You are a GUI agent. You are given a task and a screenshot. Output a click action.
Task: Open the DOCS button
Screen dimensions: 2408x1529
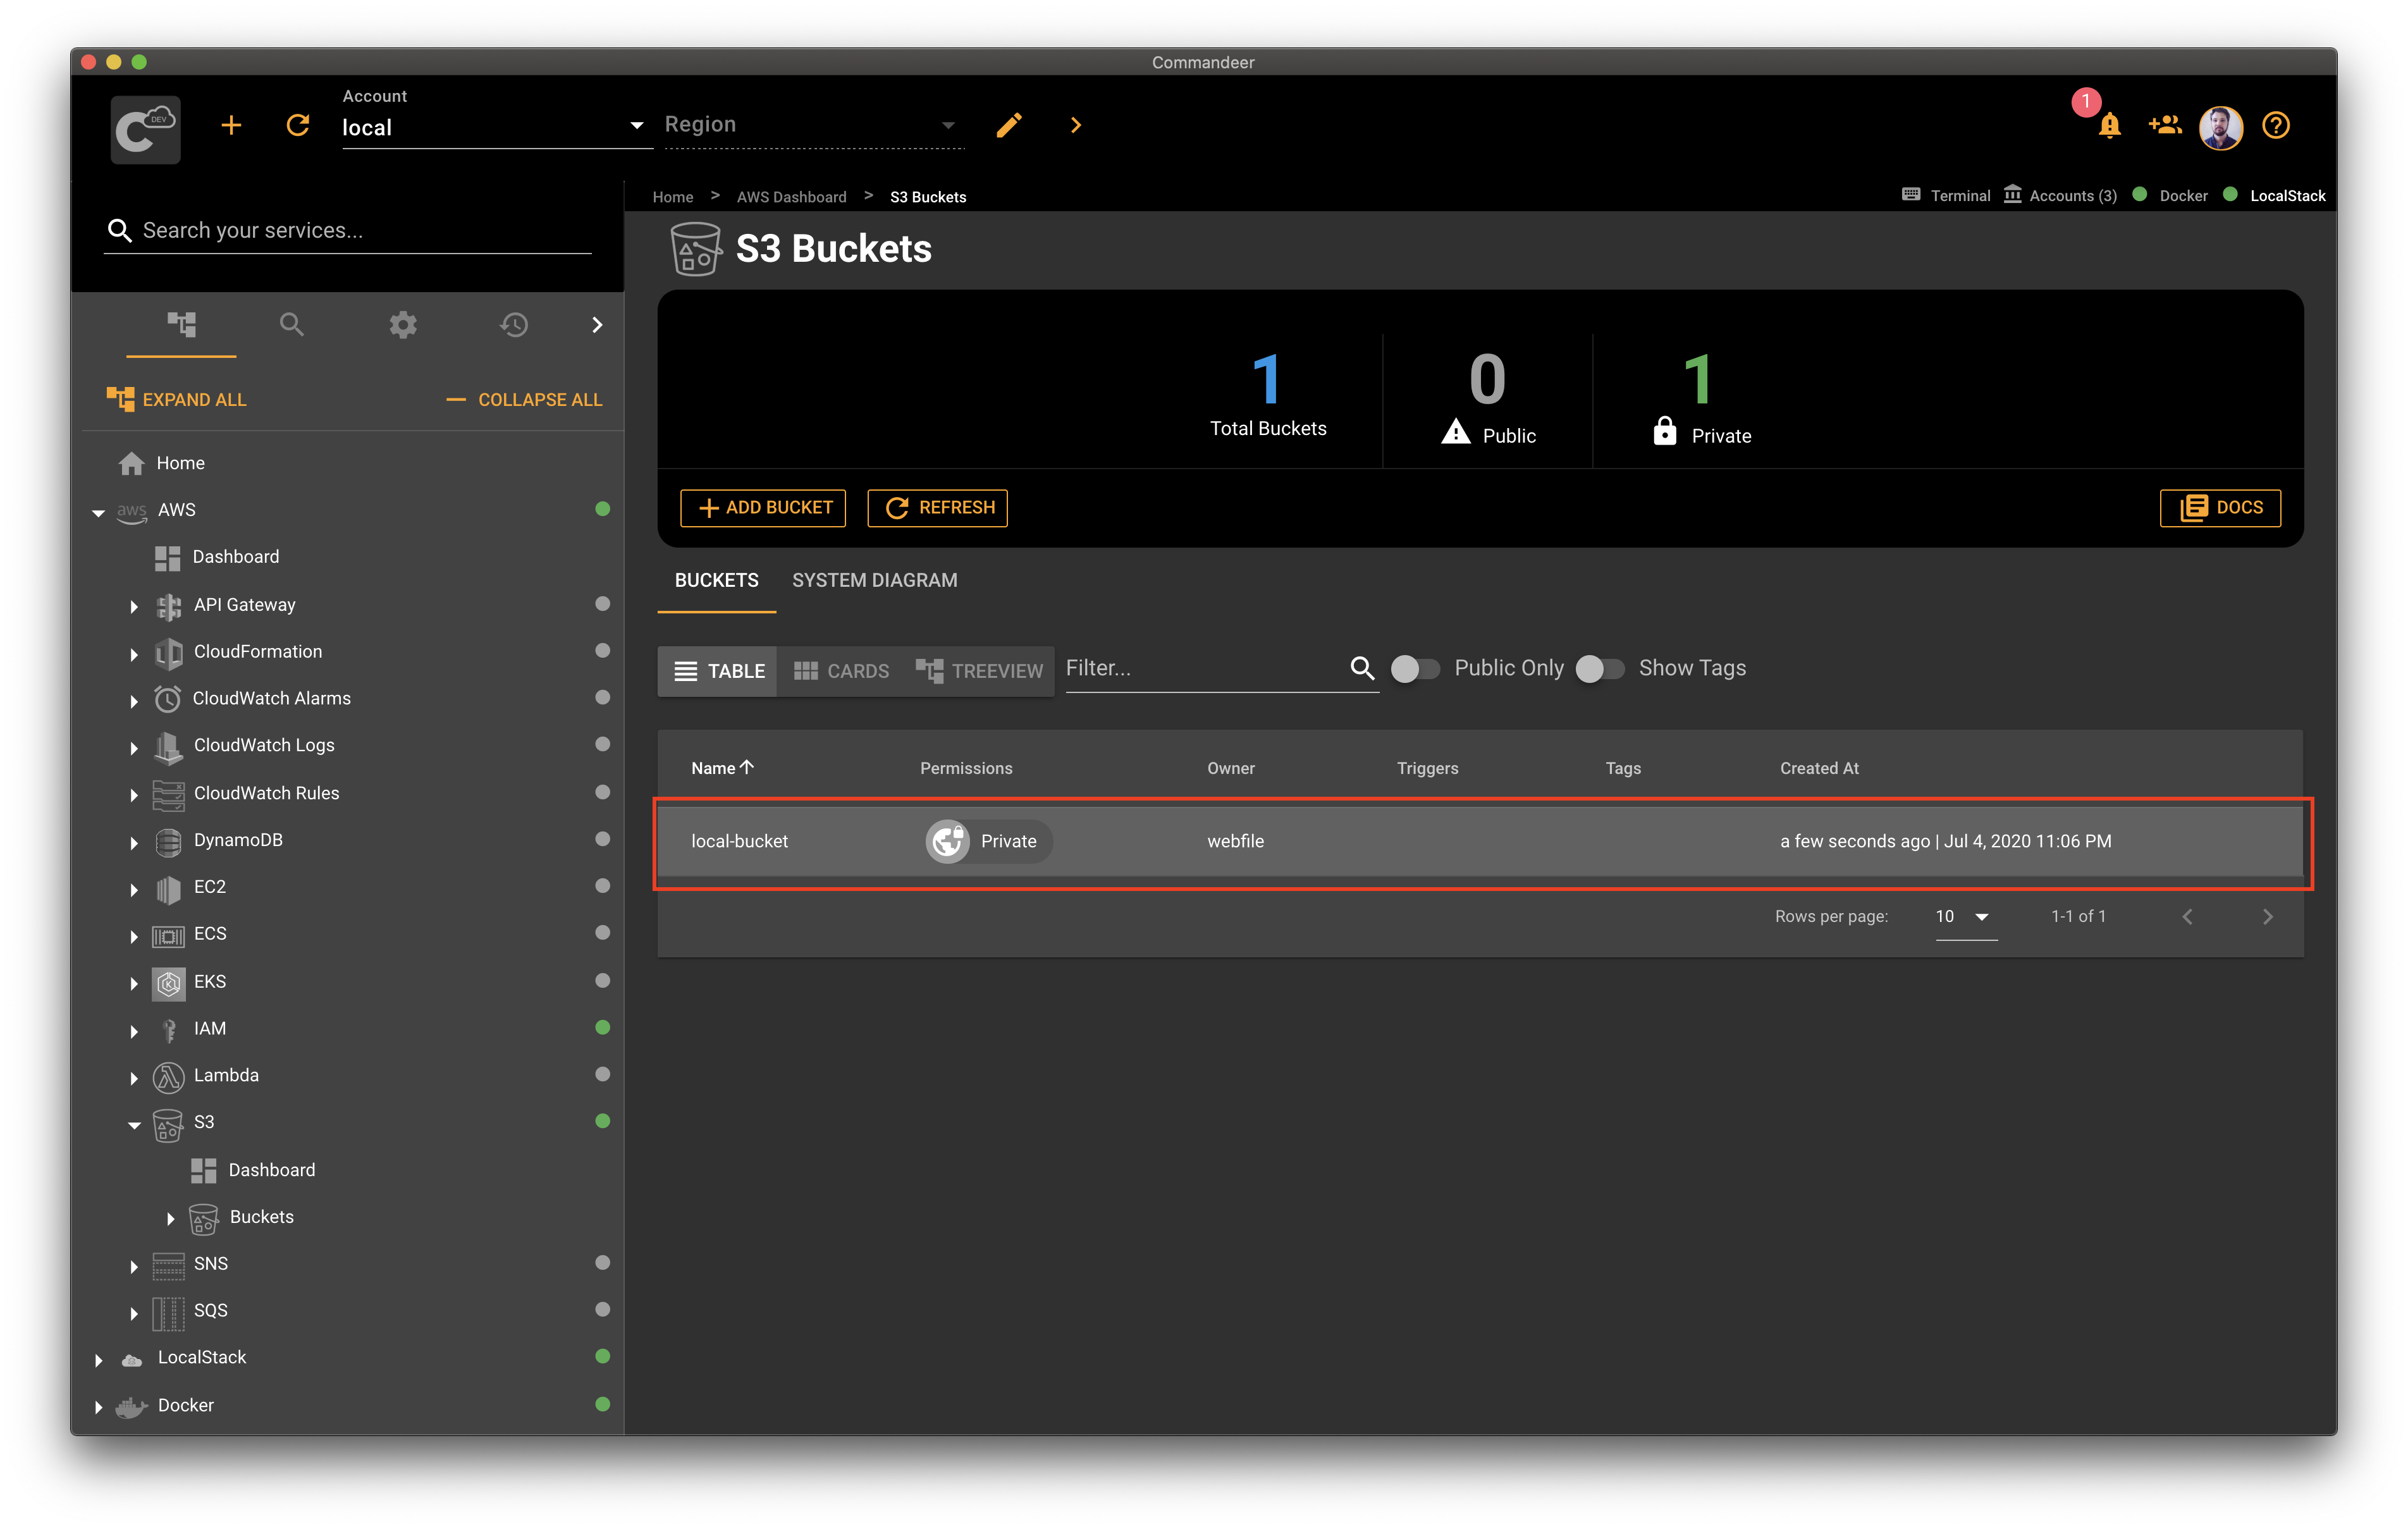[x=2220, y=508]
